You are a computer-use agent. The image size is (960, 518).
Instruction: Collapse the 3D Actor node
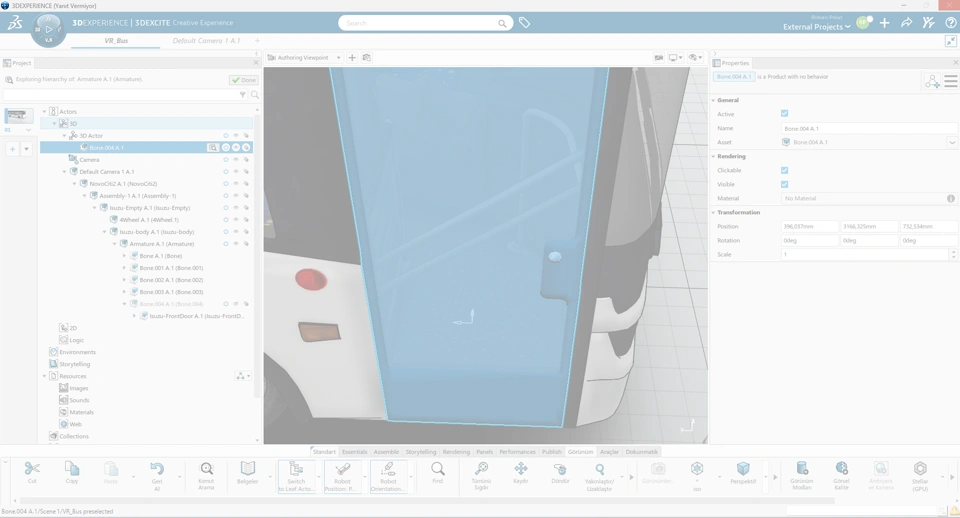coord(64,136)
